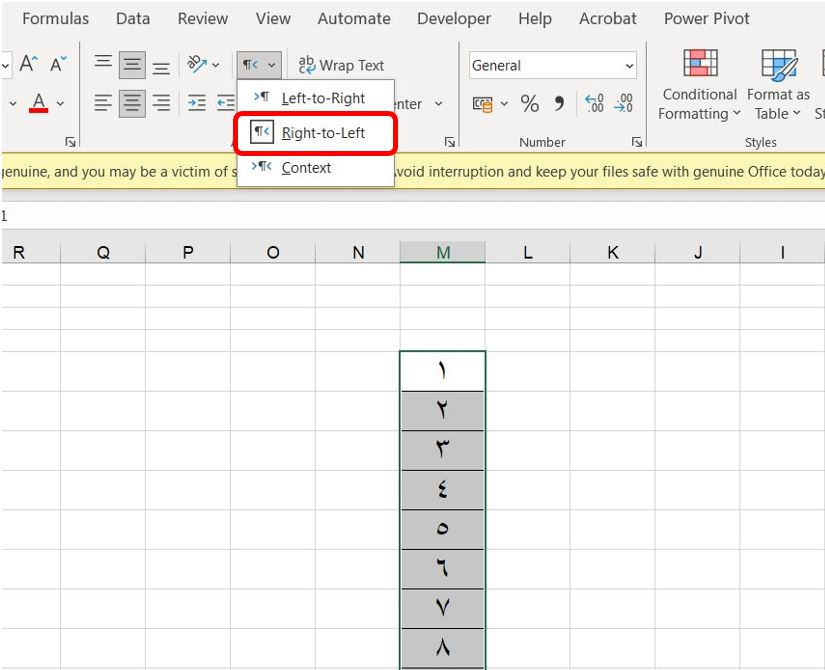The width and height of the screenshot is (825, 670).
Task: Apply Comma Style format
Action: 559,104
